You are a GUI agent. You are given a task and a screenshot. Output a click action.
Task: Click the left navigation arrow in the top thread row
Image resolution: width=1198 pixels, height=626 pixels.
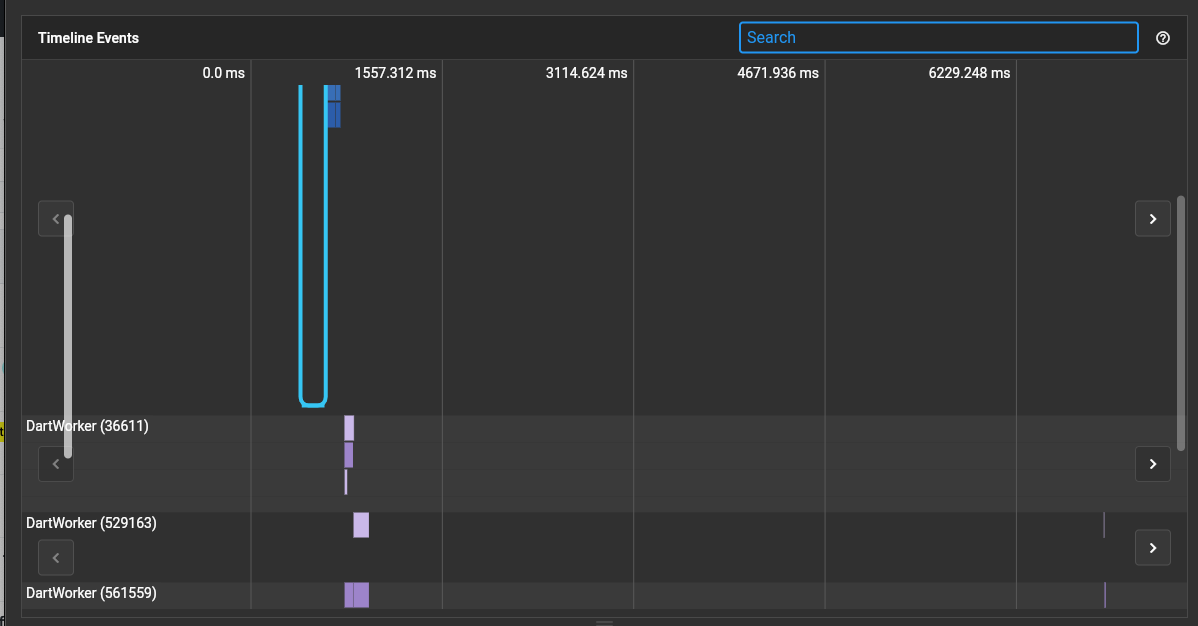tap(55, 218)
